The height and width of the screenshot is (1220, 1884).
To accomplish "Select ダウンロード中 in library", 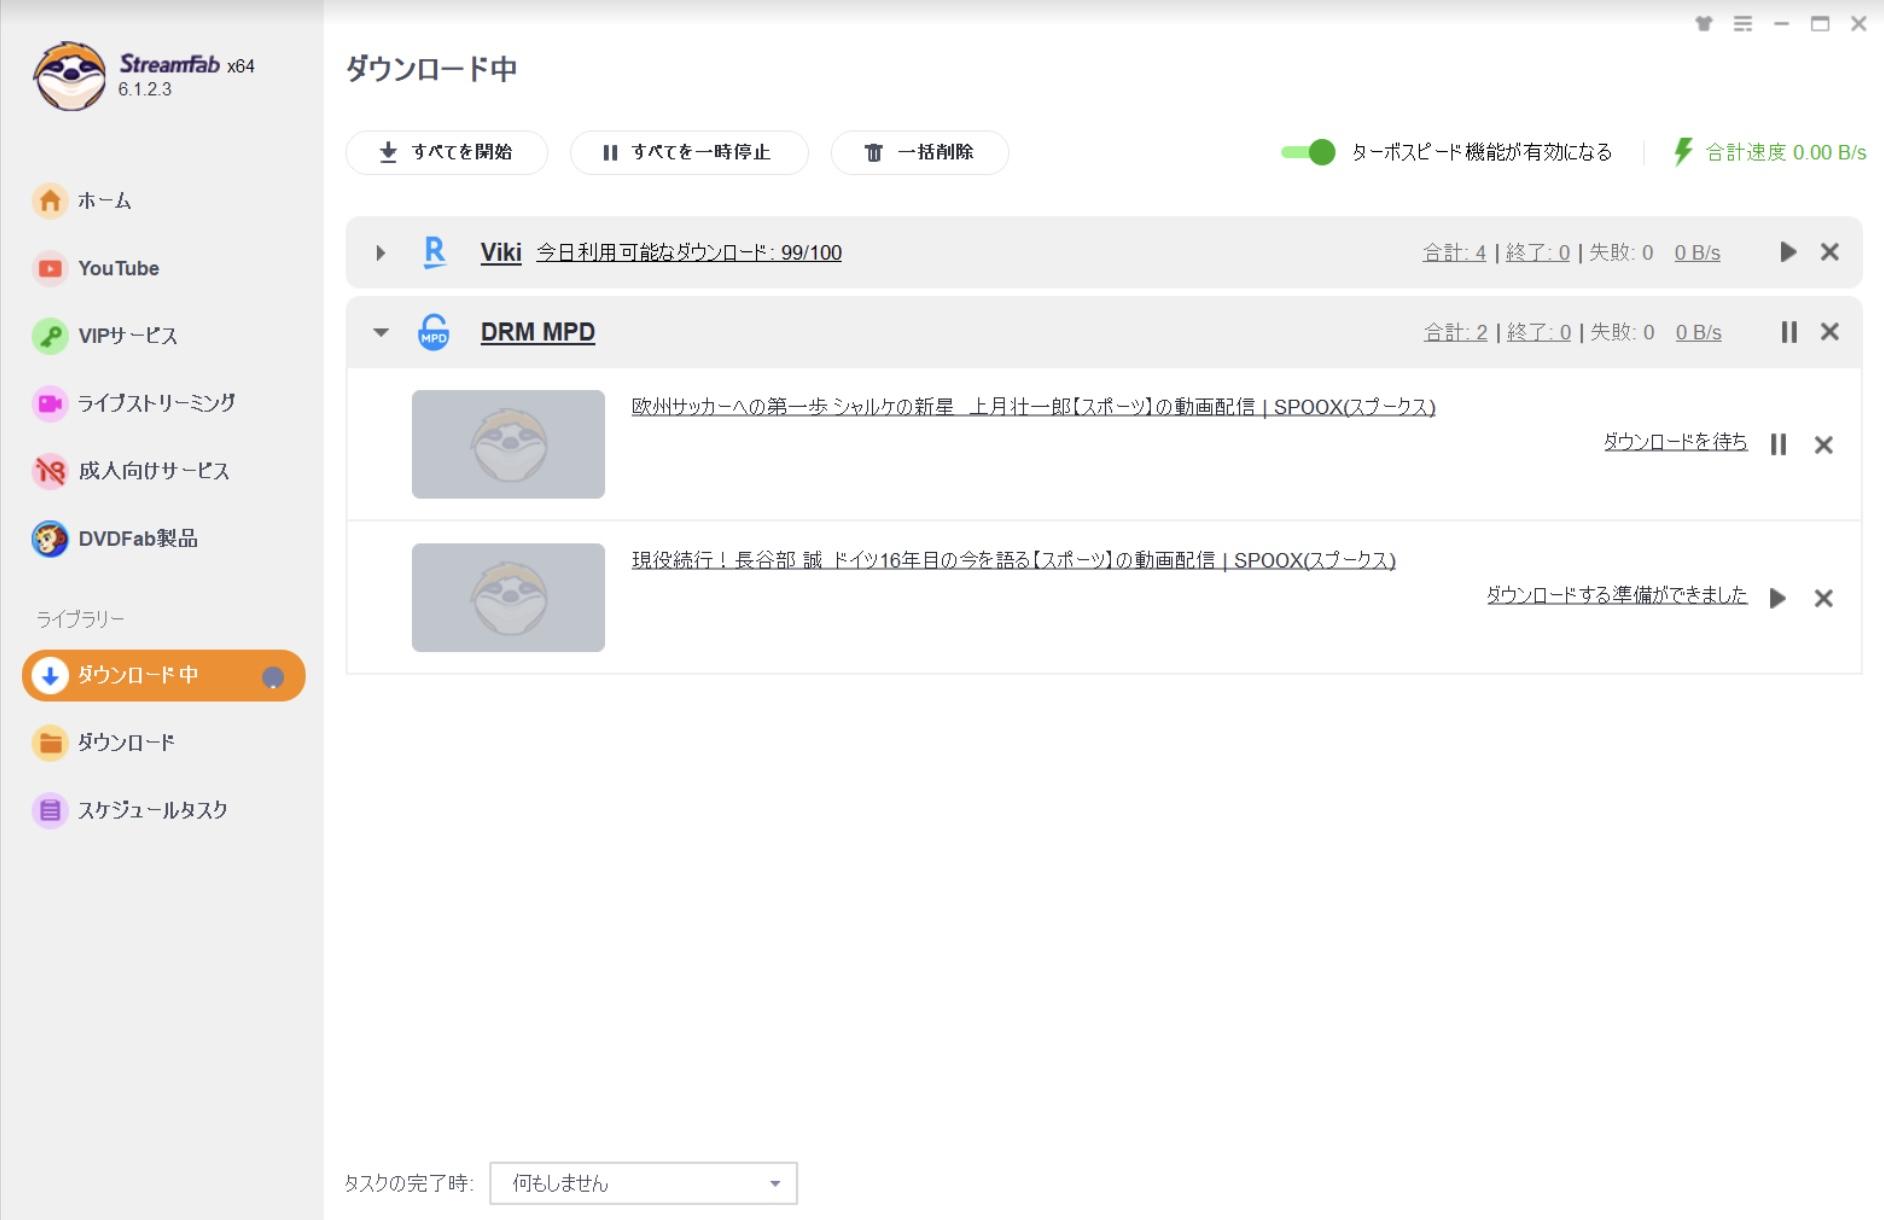I will 163,676.
